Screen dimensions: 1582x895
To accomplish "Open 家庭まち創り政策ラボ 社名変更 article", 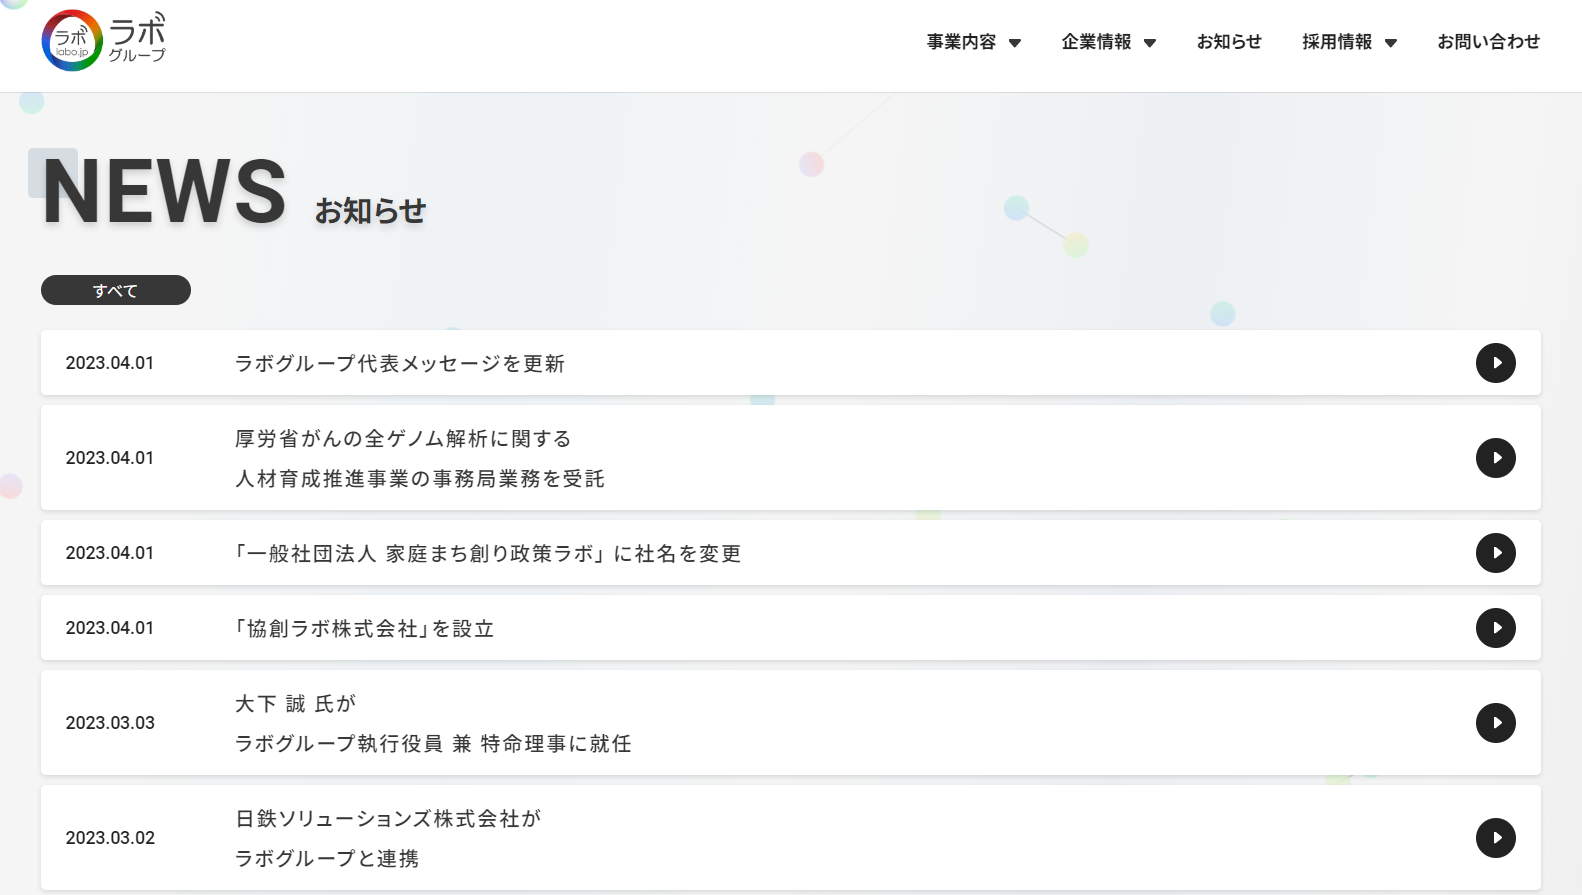I will pyautogui.click(x=791, y=553).
